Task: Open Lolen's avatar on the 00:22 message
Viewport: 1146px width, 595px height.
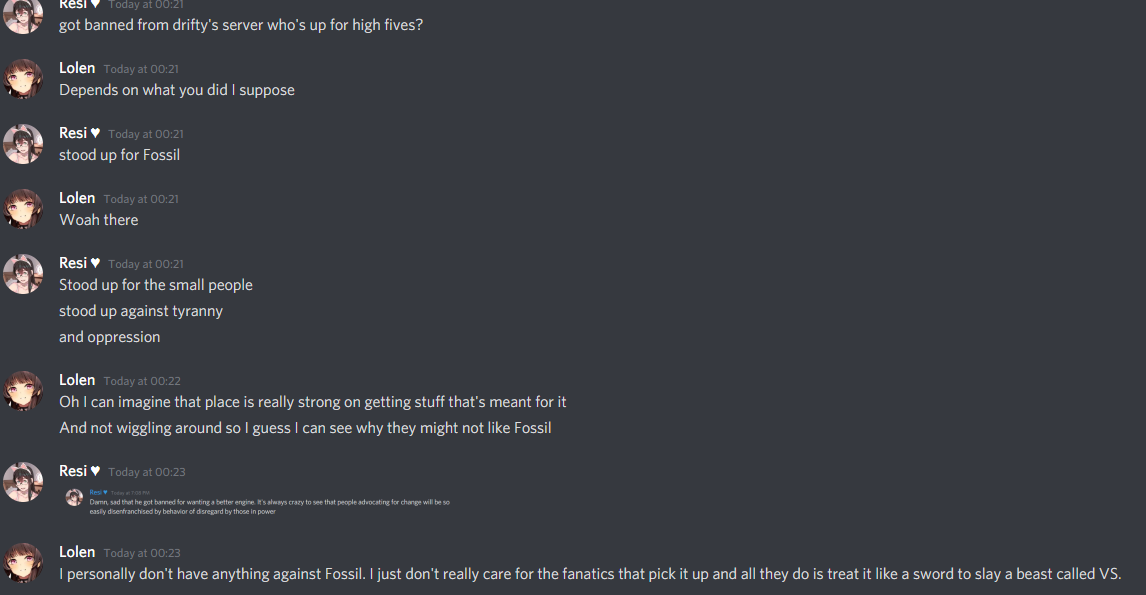Action: click(x=23, y=391)
